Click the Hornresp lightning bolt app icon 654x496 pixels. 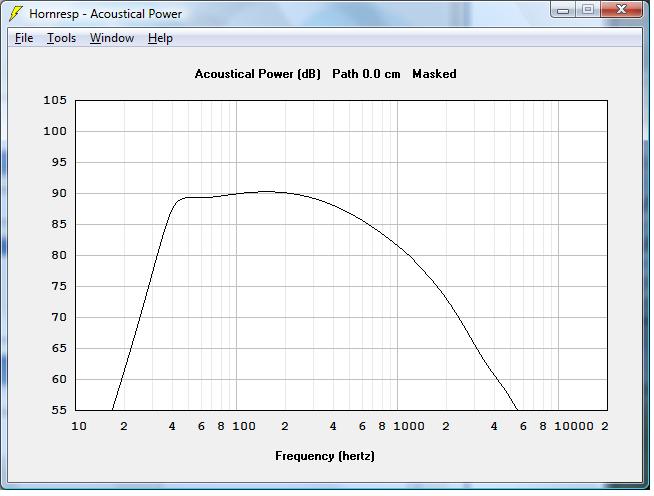click(16, 13)
